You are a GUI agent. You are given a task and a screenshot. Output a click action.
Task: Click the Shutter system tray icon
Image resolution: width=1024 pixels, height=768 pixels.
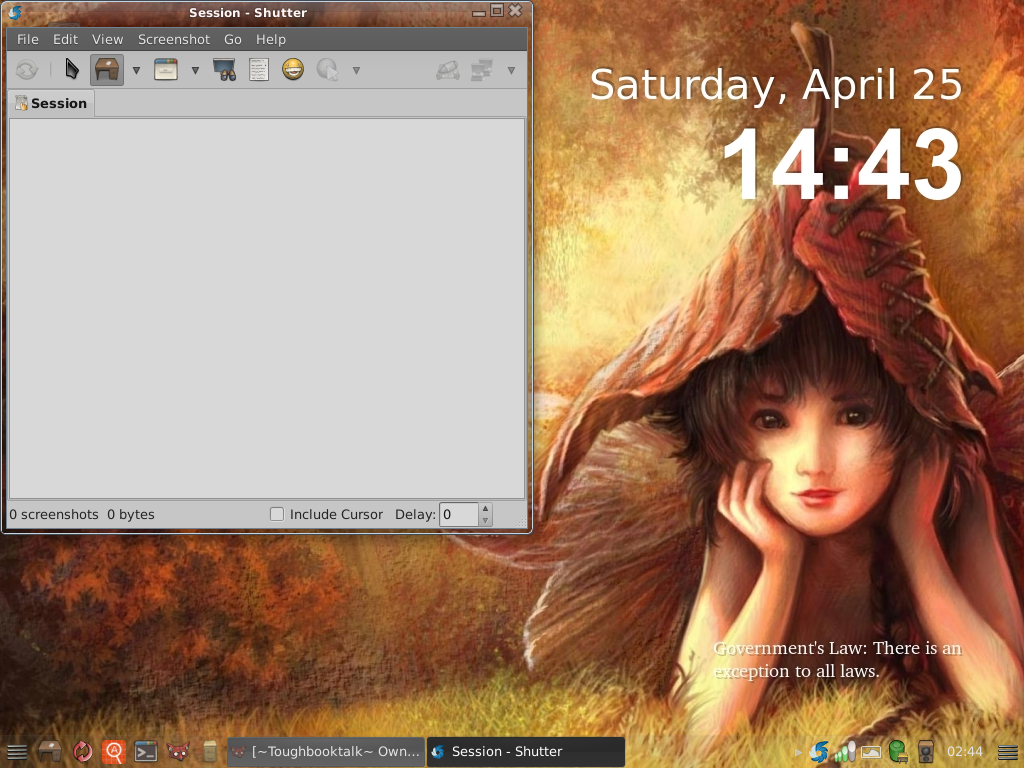pos(818,752)
